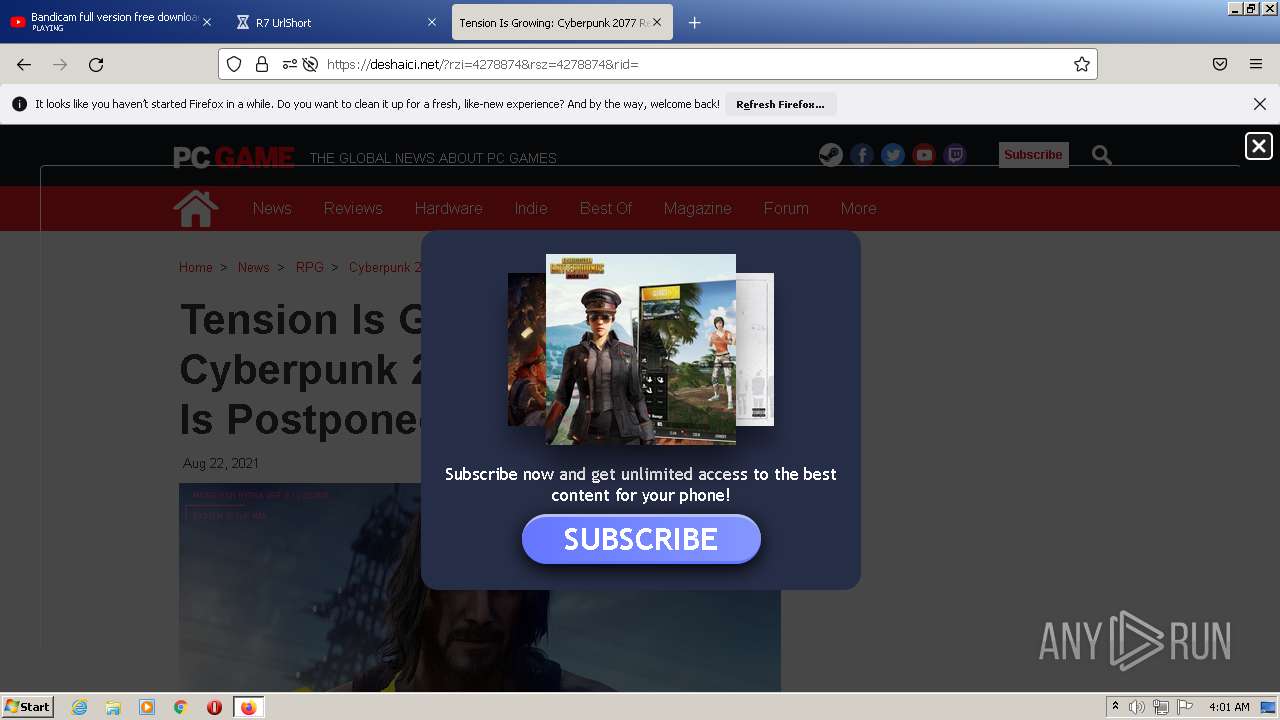1280x720 pixels.
Task: Click the Aug 22, 2021 article date
Action: [221, 463]
